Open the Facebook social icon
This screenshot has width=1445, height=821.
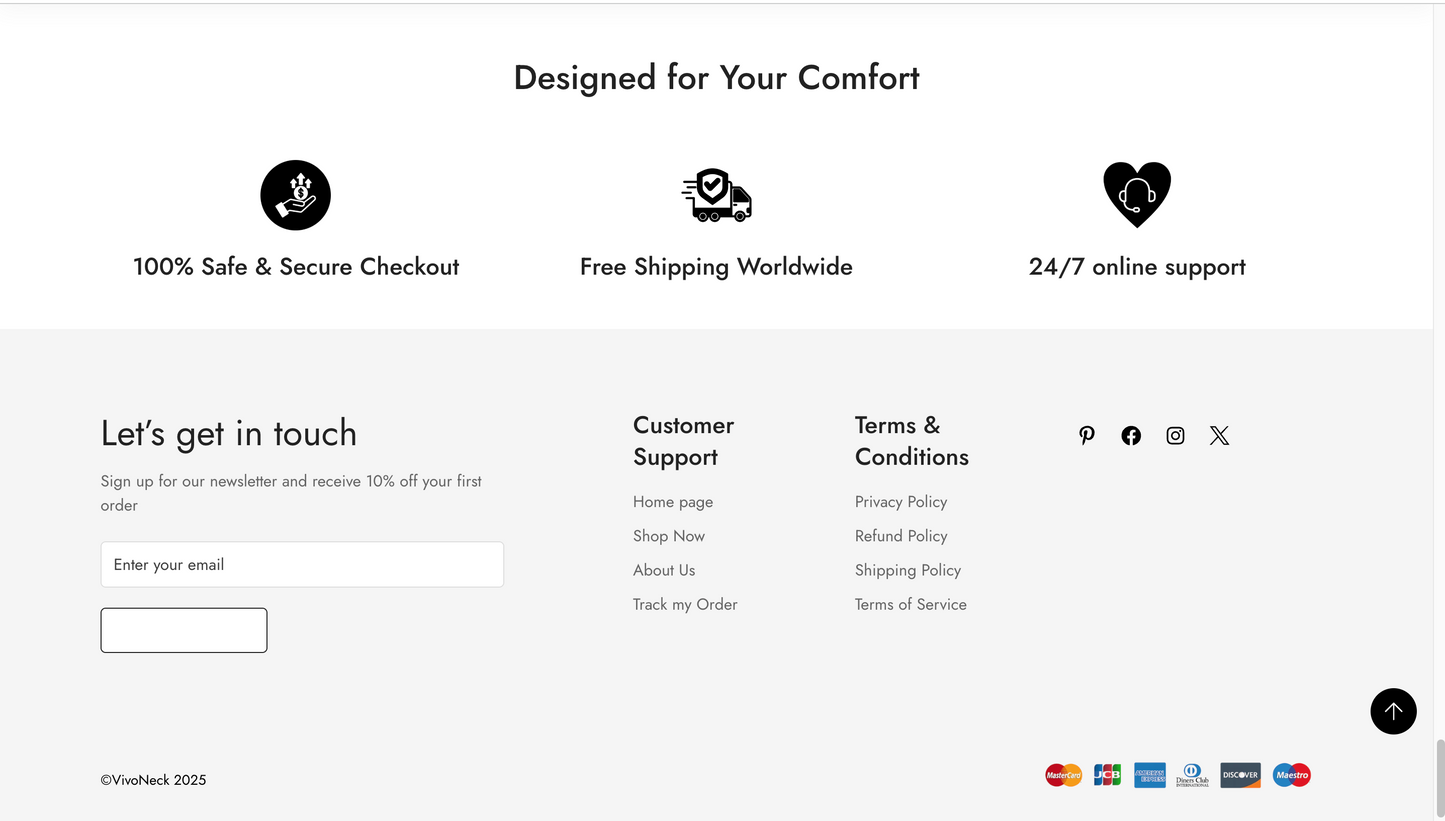(x=1131, y=435)
